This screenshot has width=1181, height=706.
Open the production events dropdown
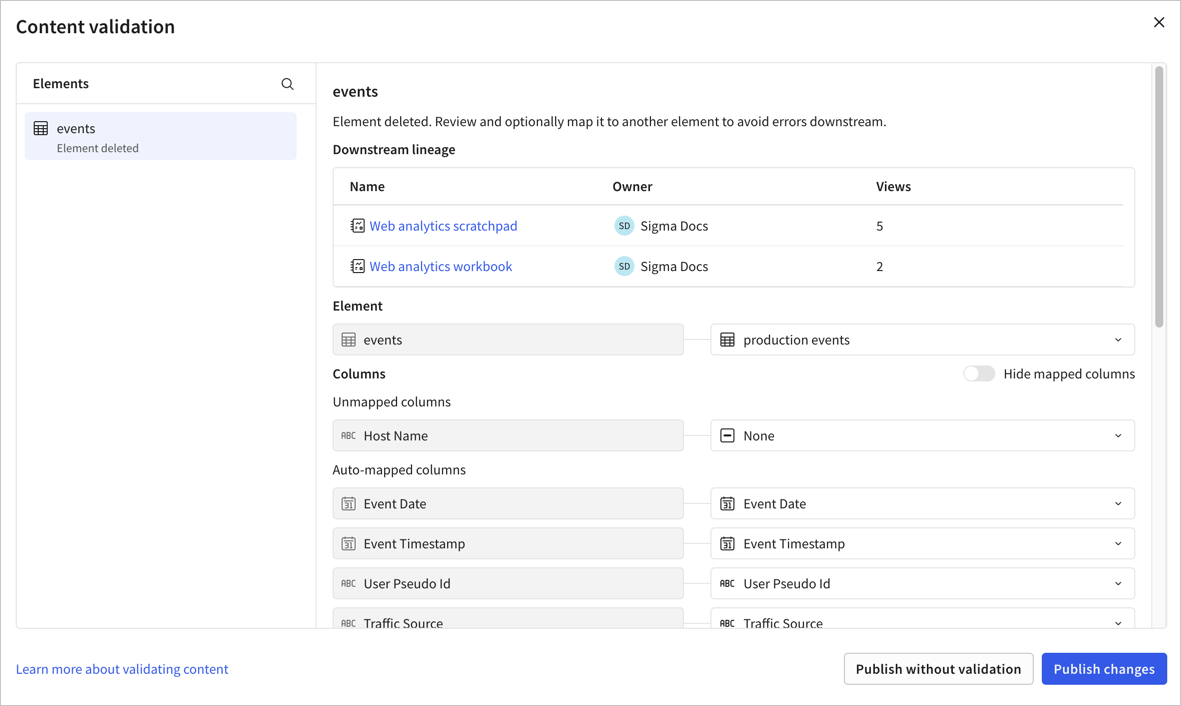click(x=1118, y=339)
